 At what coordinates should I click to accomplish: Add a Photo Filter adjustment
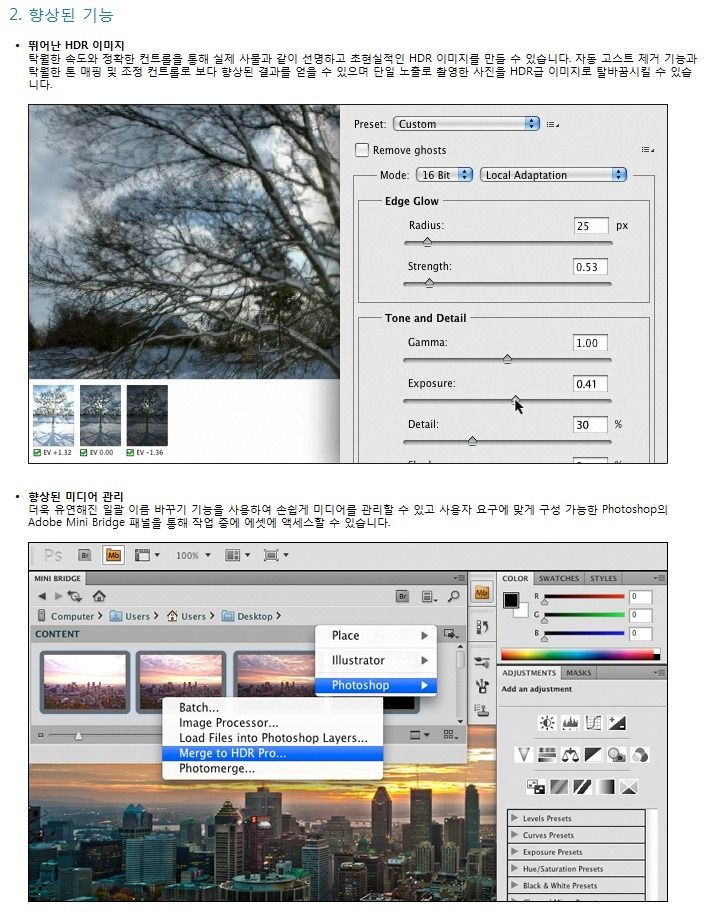(x=616, y=755)
